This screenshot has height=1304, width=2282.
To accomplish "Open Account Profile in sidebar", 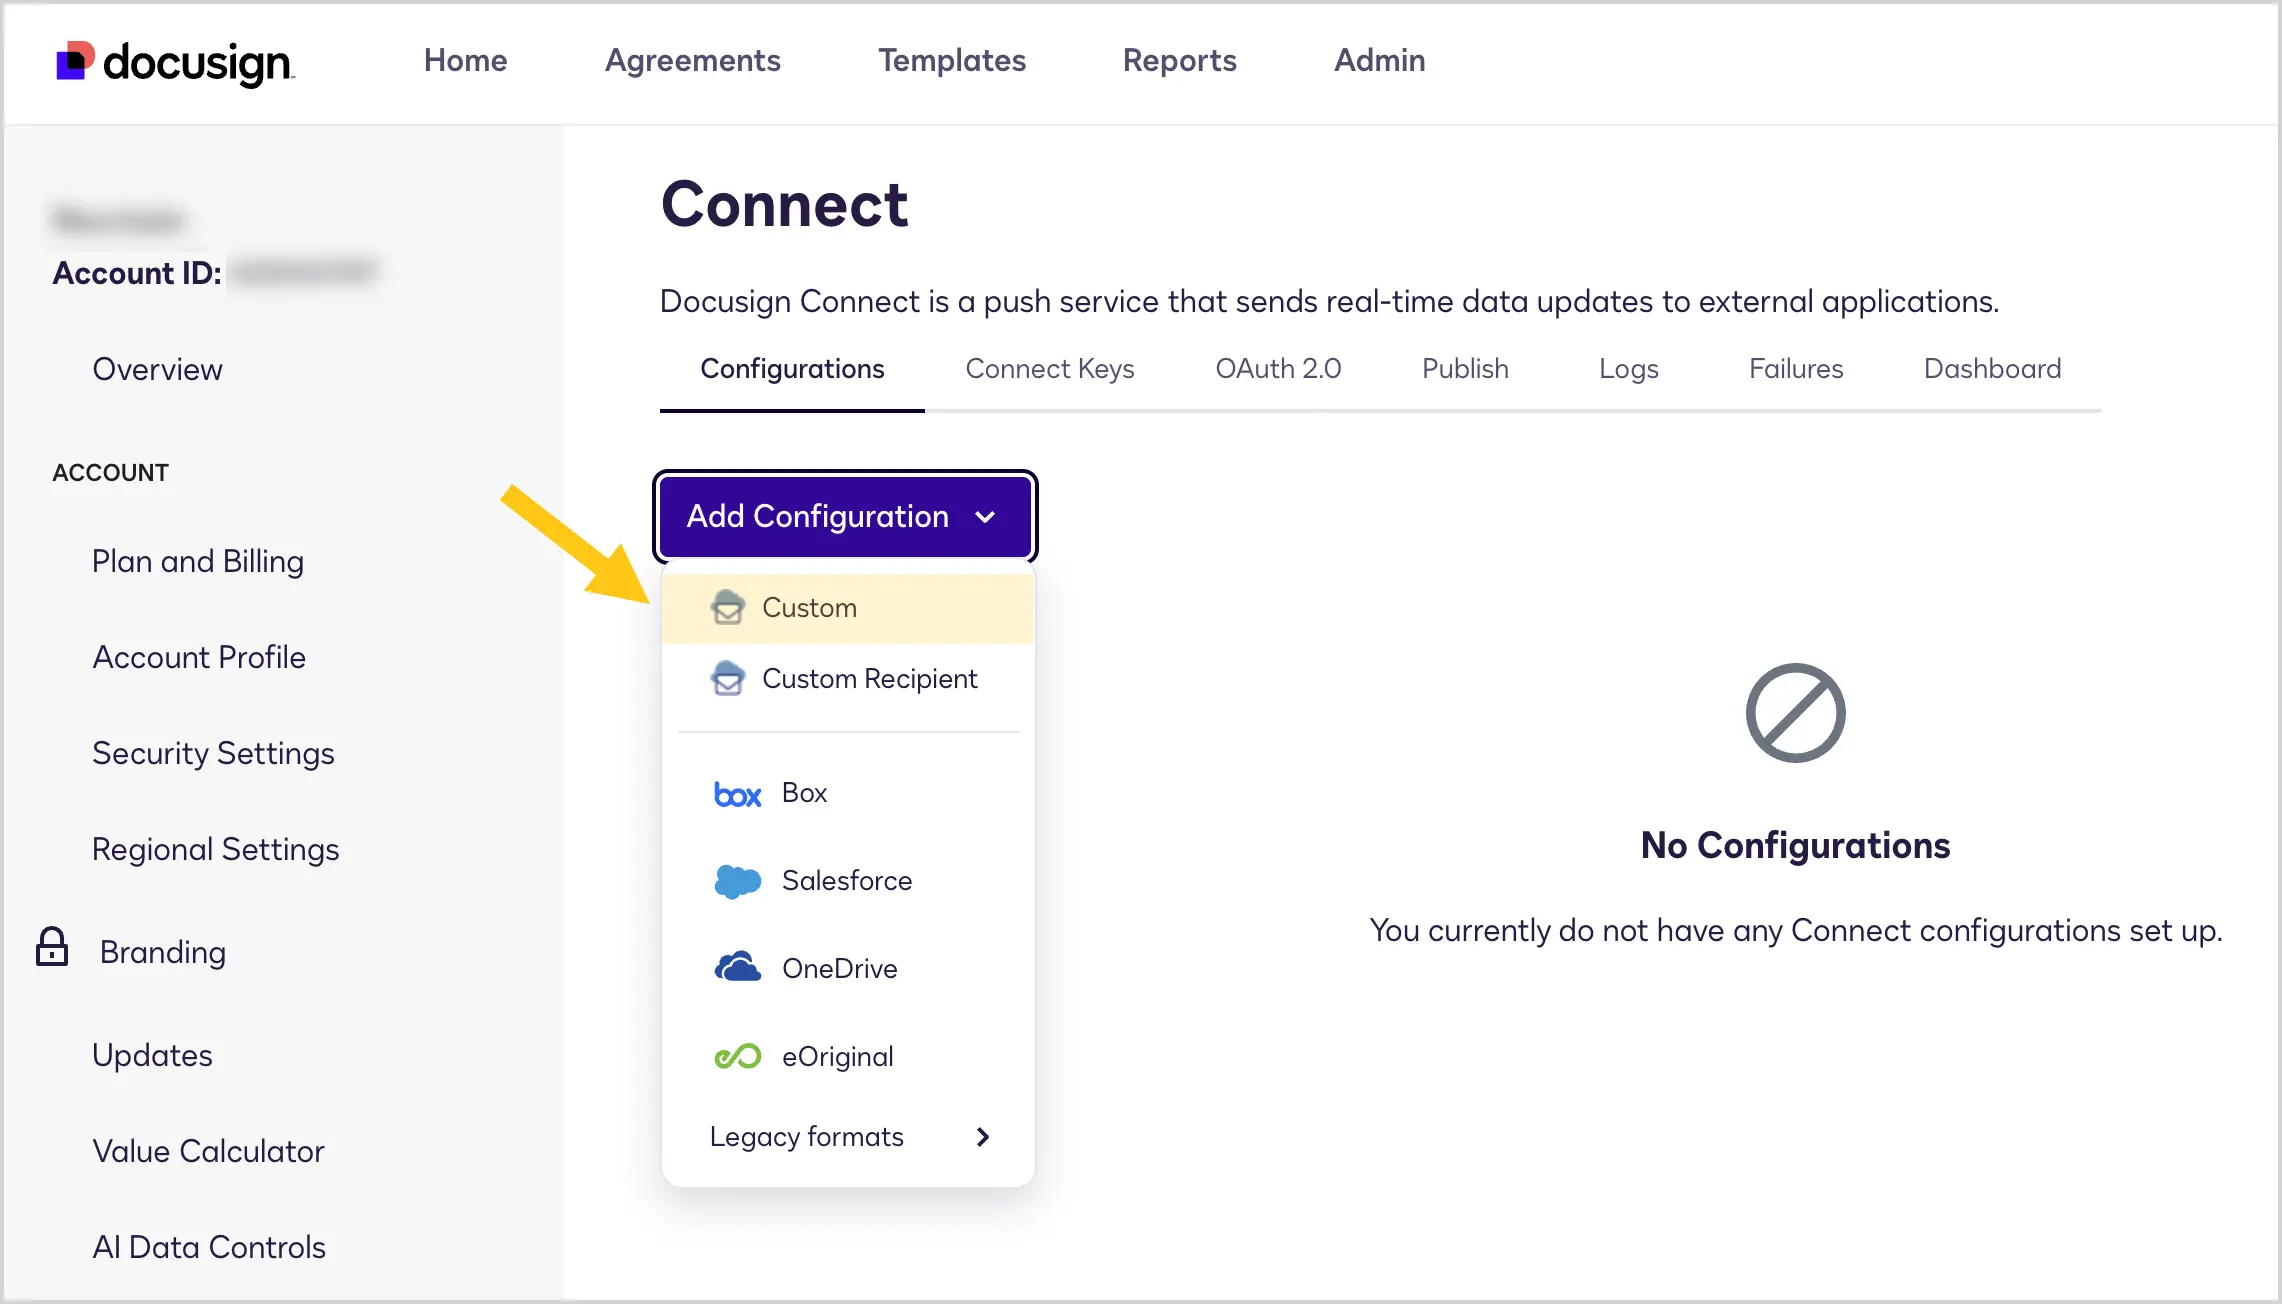I will (x=199, y=657).
